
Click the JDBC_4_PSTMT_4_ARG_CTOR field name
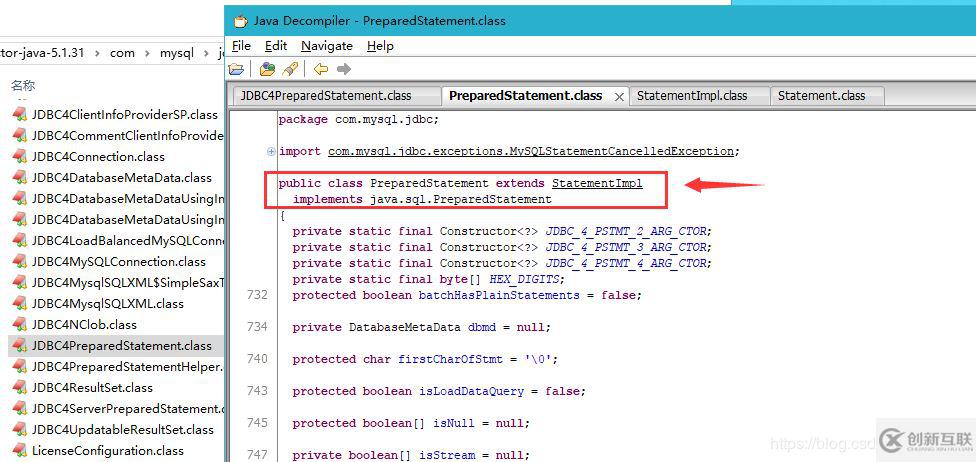[626, 263]
